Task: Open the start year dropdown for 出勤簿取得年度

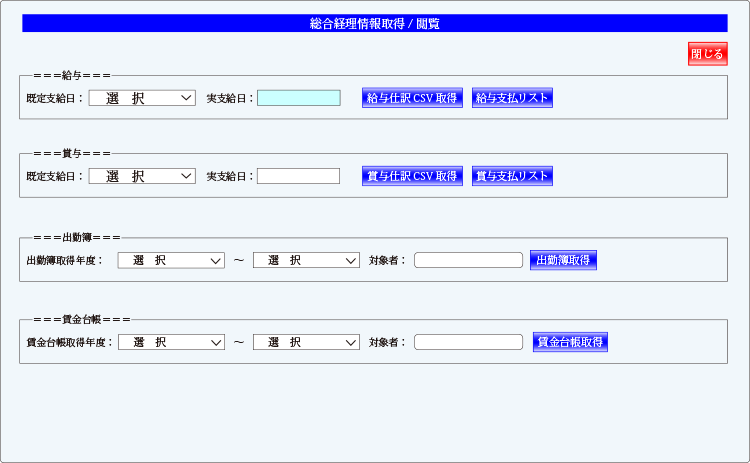Action: tap(171, 260)
